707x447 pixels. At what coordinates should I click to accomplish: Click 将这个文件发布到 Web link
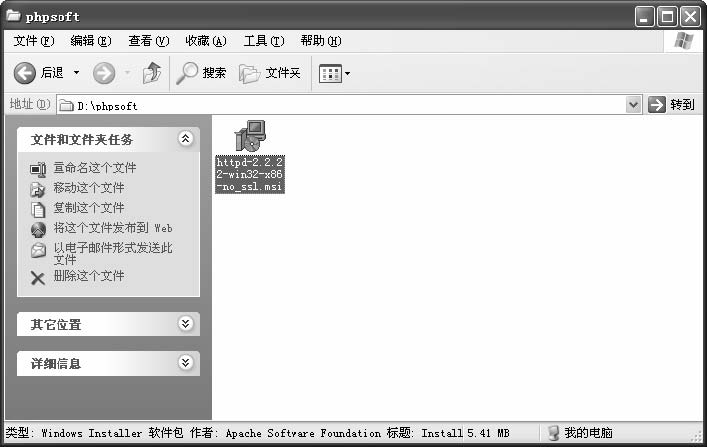pyautogui.click(x=113, y=228)
